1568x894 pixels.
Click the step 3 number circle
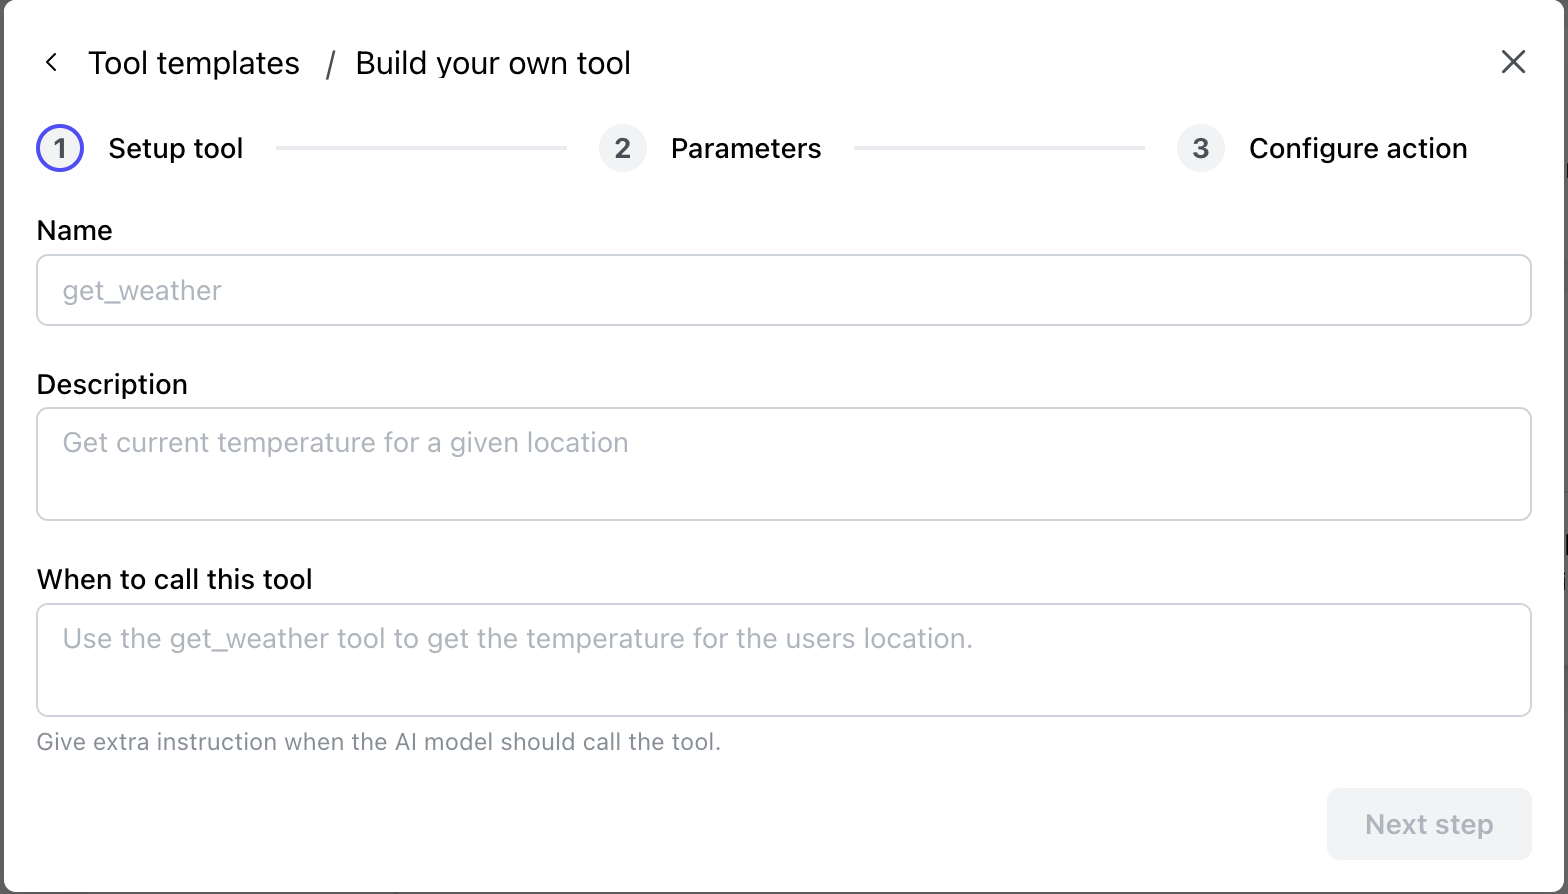pos(1200,148)
